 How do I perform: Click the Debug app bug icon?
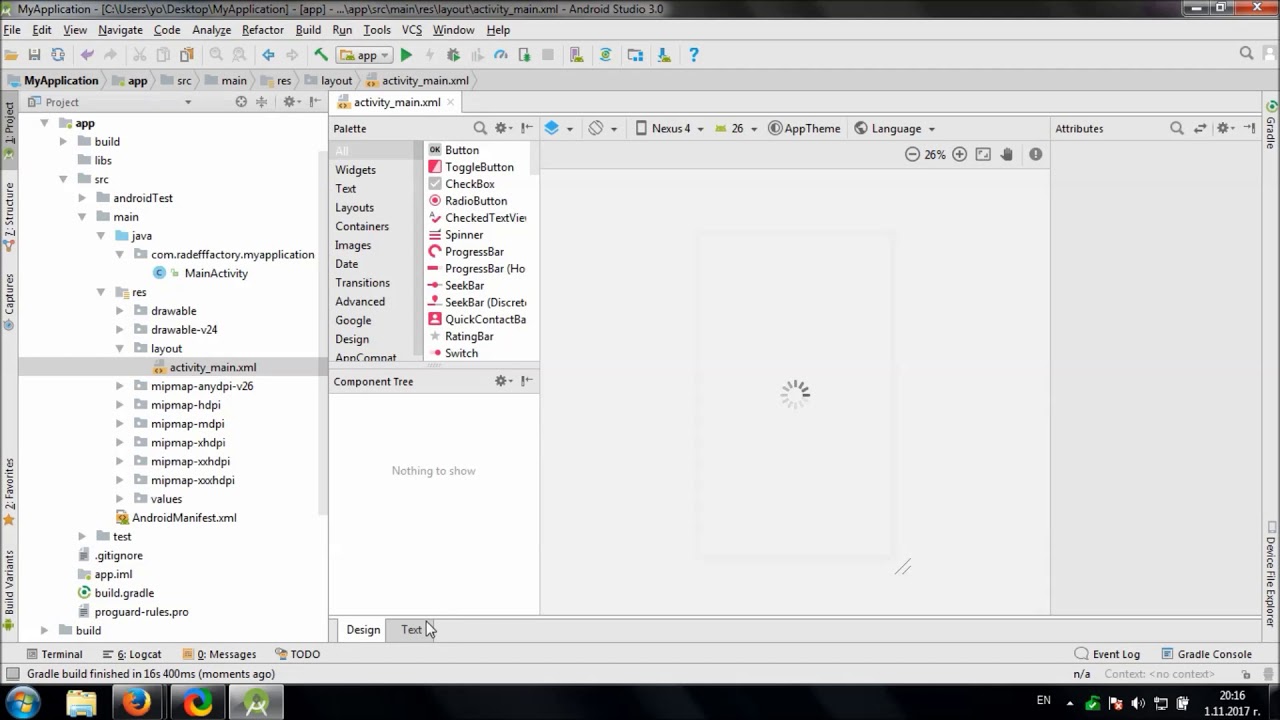pyautogui.click(x=453, y=55)
